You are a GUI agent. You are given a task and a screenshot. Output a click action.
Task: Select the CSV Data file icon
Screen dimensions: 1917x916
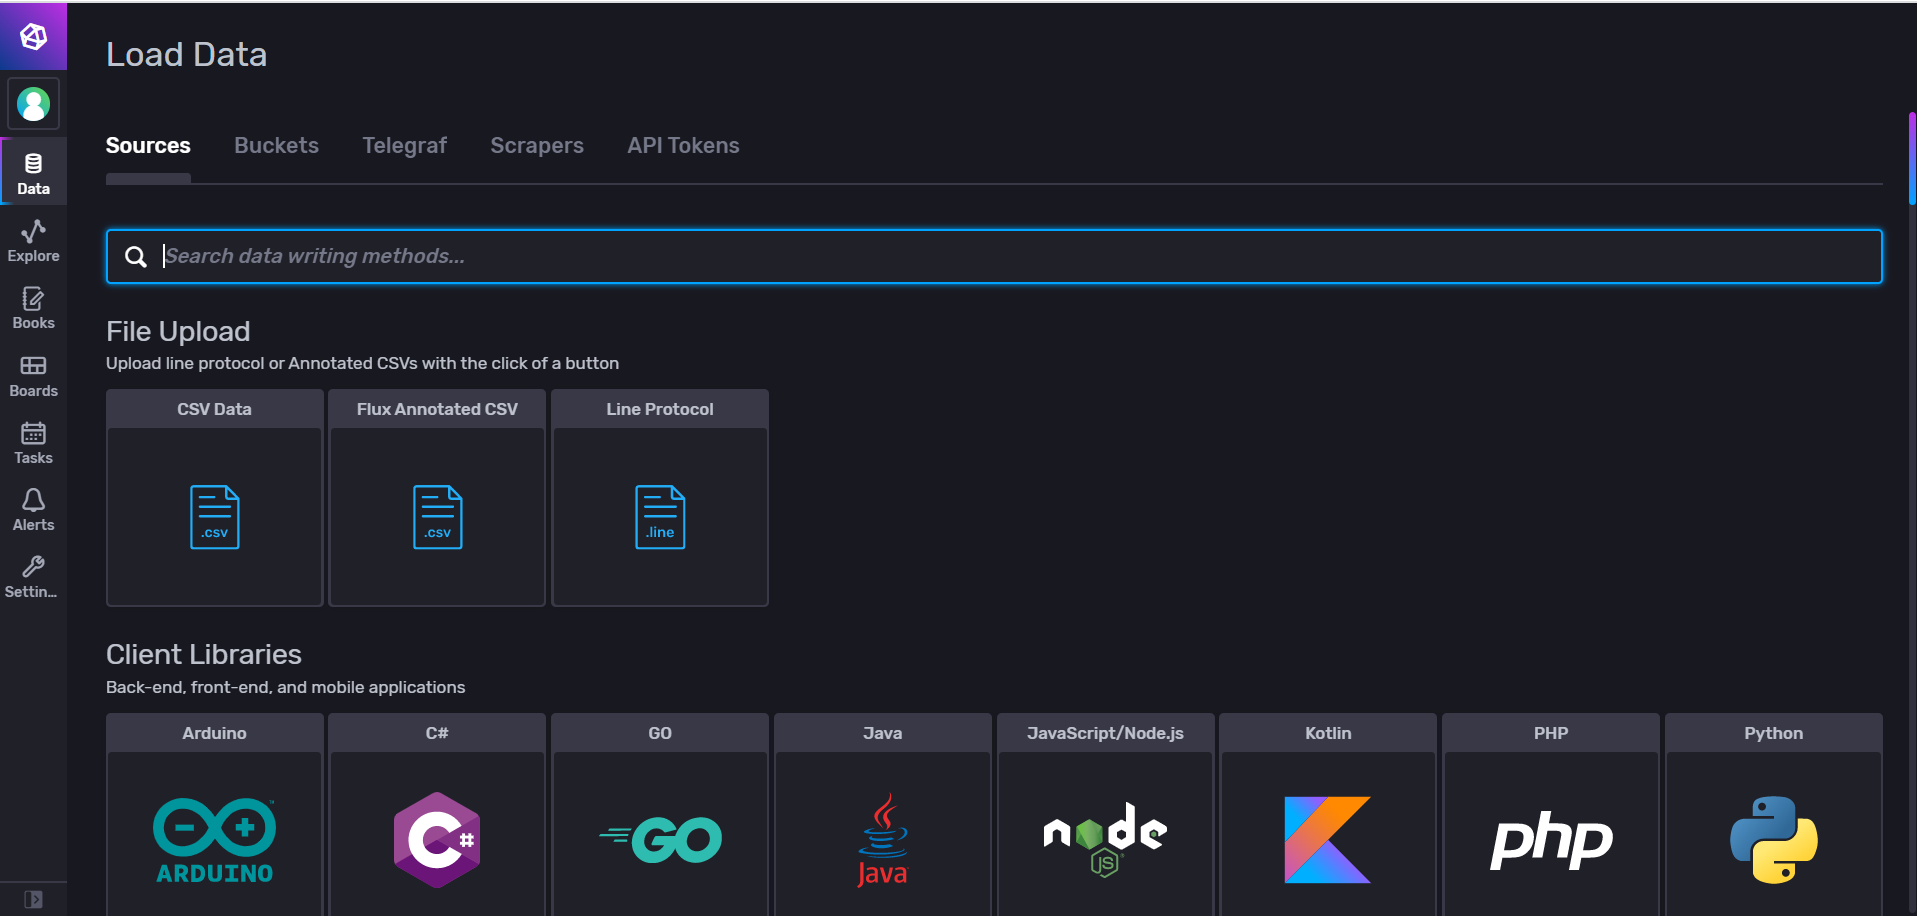[x=215, y=517]
